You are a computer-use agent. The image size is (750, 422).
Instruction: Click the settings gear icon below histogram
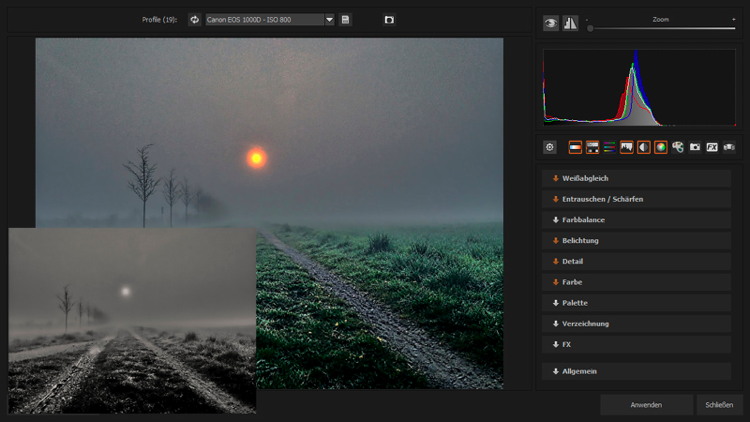pos(550,147)
